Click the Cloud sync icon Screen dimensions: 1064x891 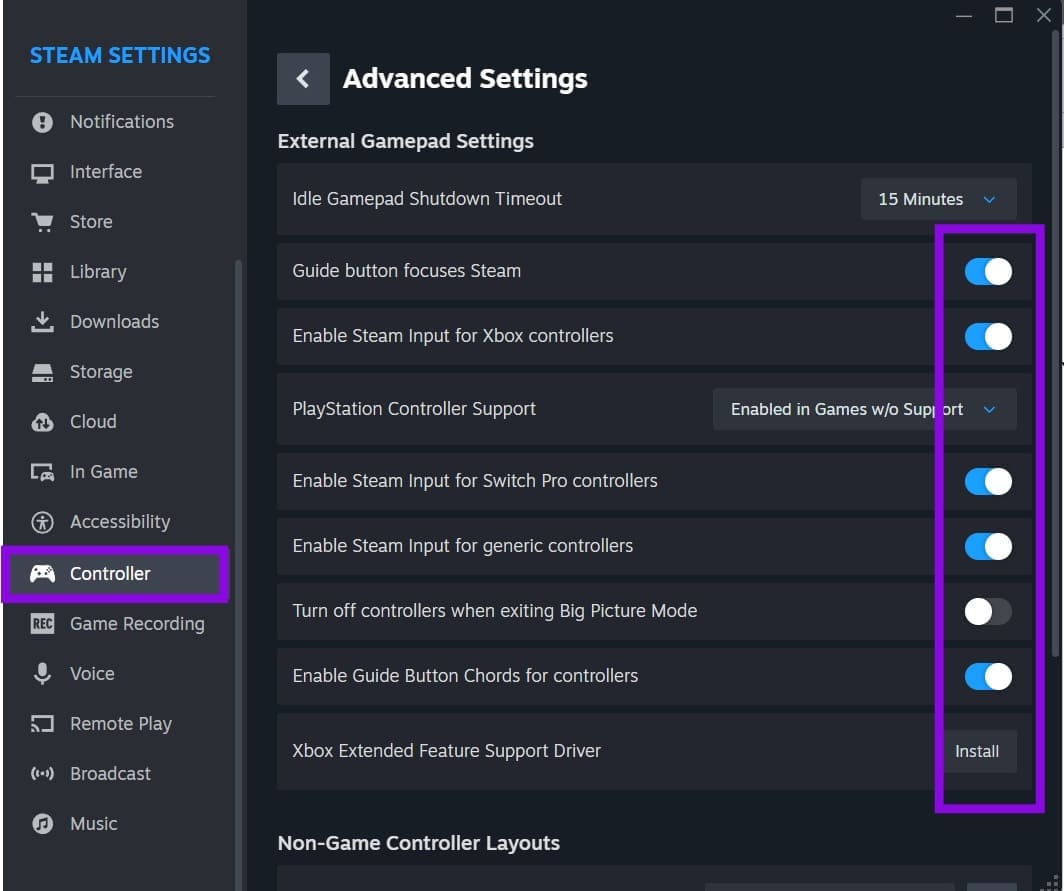pos(42,422)
